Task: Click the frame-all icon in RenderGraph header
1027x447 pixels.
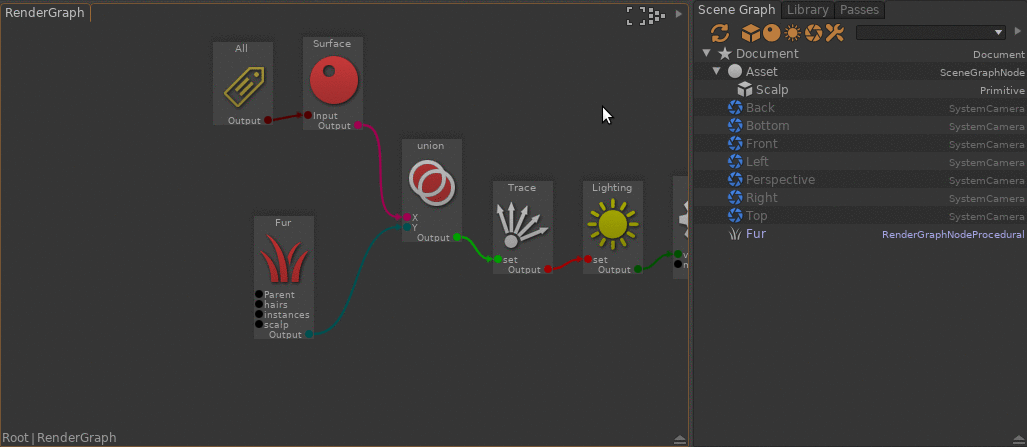Action: click(634, 14)
